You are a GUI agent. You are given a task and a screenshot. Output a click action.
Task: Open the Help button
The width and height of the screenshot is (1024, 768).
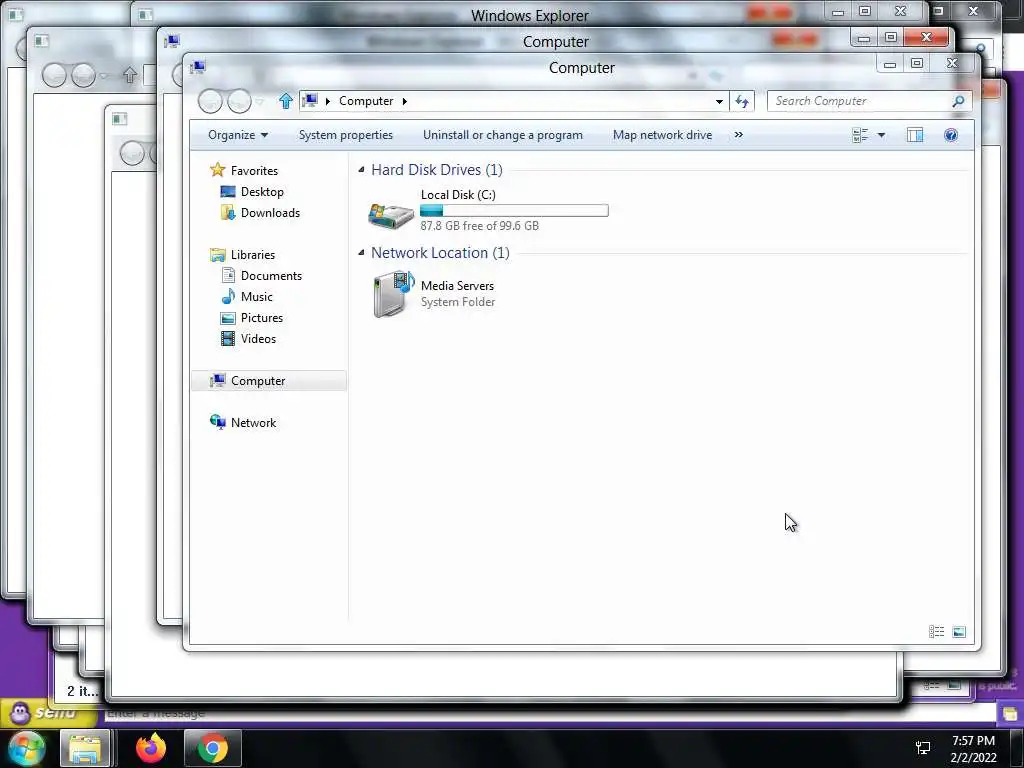coord(951,135)
